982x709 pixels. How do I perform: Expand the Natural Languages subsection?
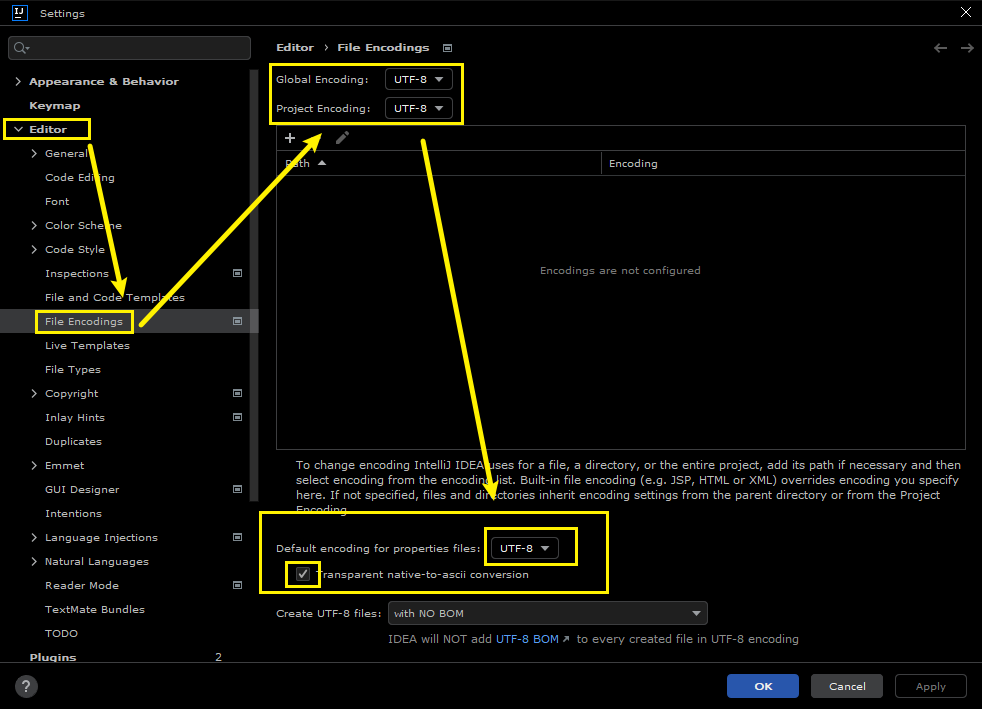34,561
